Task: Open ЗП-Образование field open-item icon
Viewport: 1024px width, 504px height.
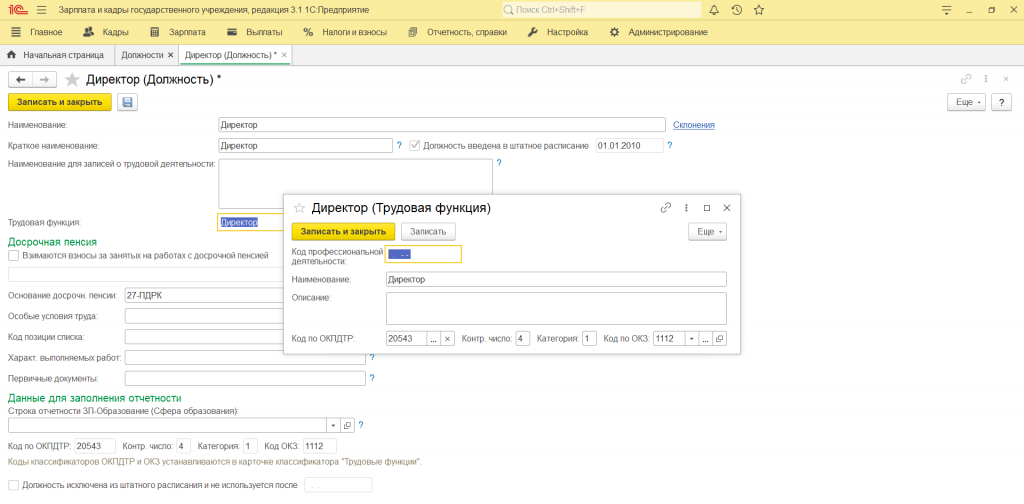Action: (347, 425)
